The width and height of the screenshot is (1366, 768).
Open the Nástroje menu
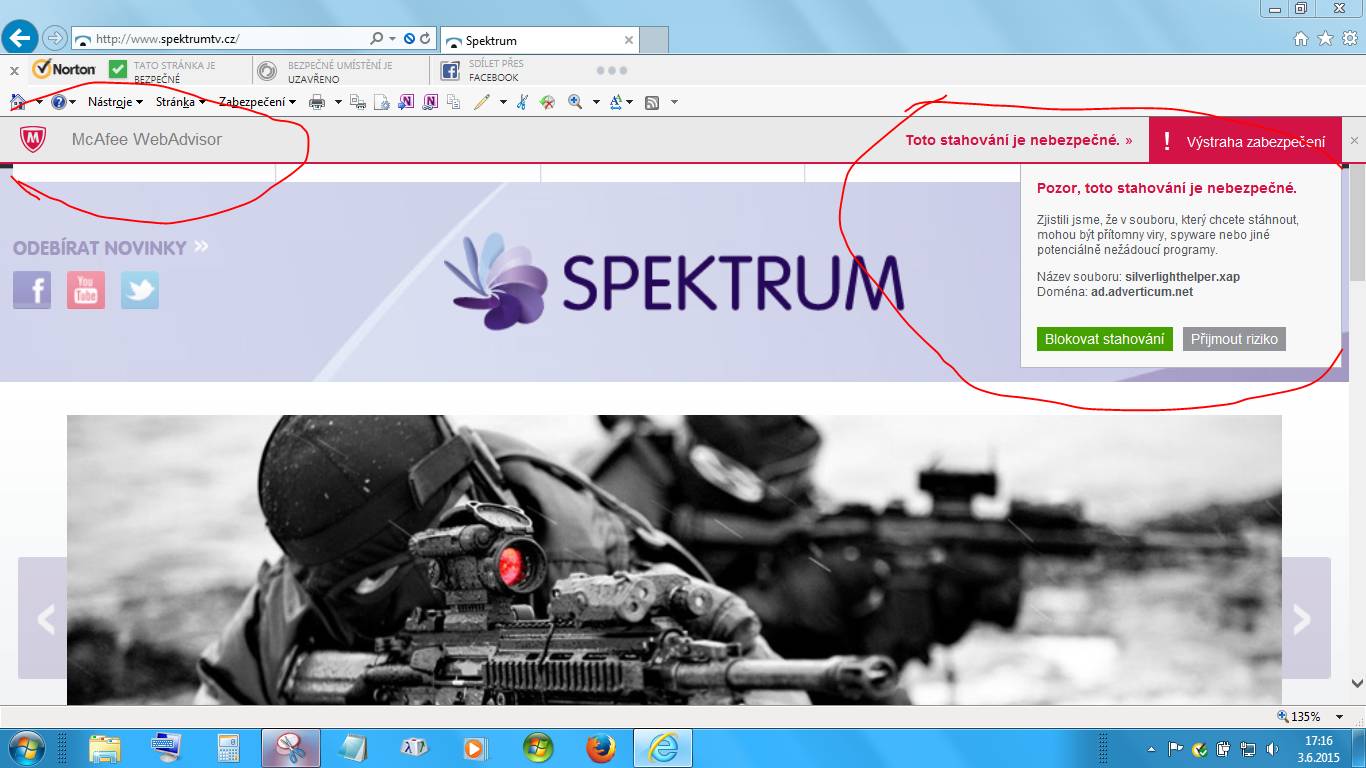(115, 102)
